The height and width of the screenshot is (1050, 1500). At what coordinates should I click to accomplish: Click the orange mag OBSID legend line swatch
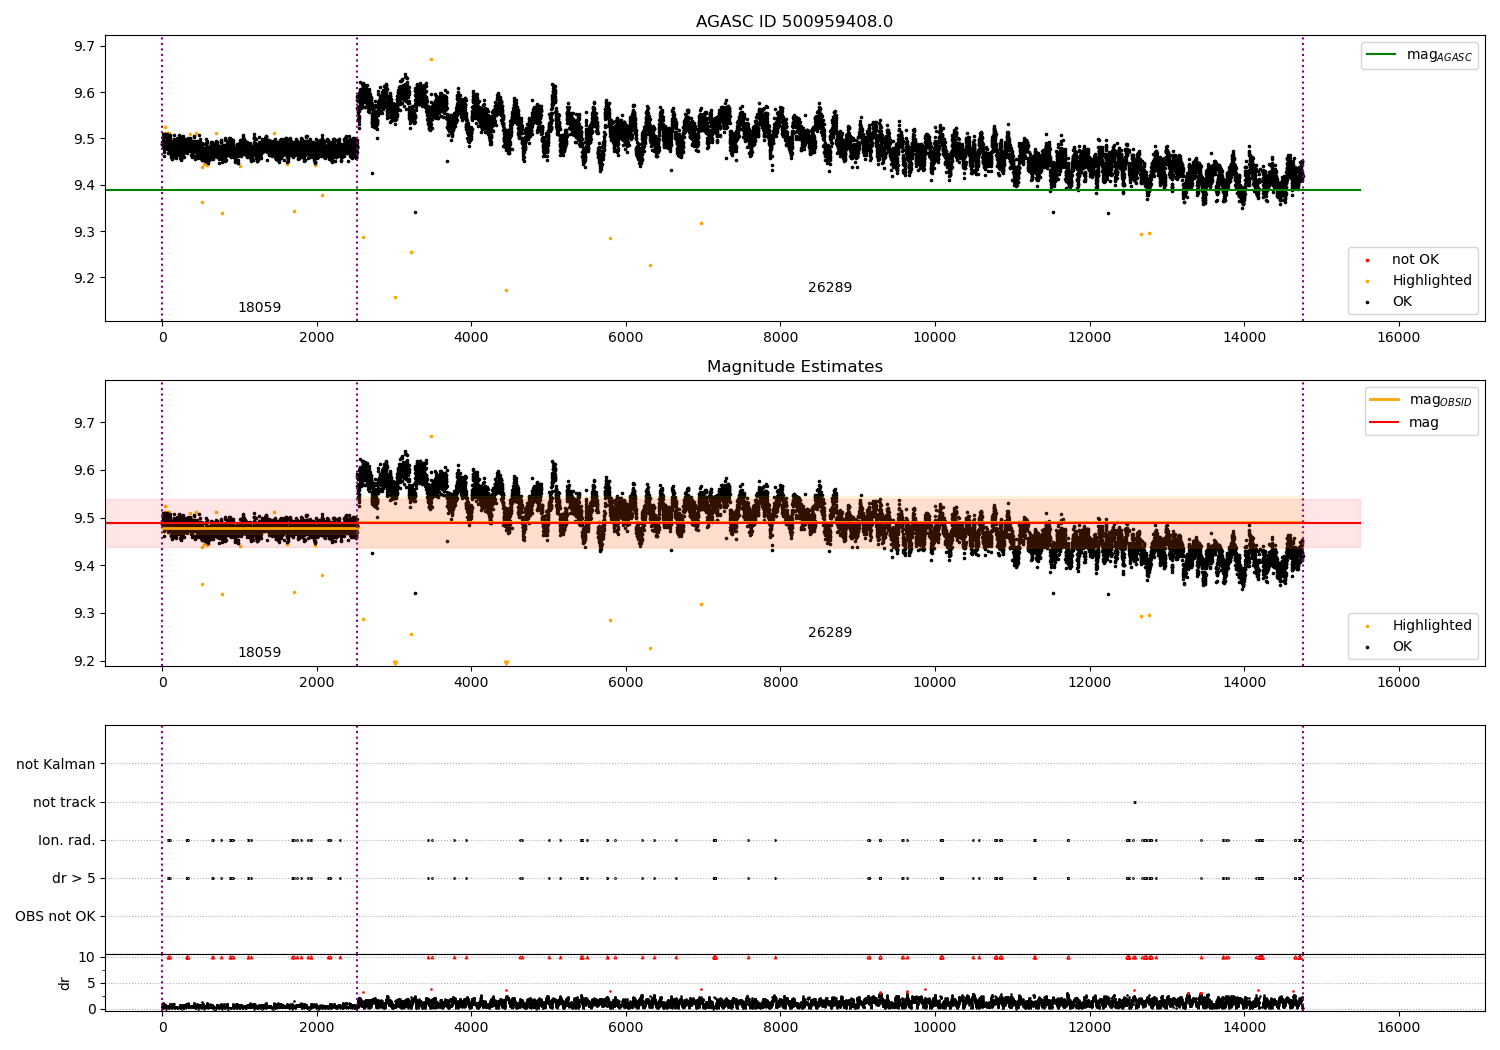(x=1385, y=400)
